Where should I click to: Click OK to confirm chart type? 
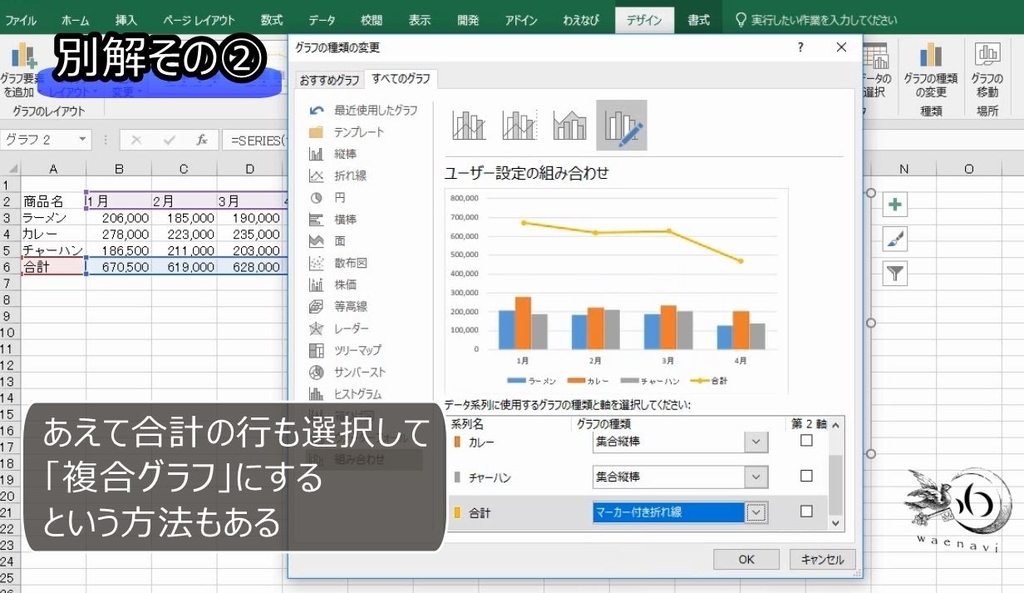[x=746, y=560]
